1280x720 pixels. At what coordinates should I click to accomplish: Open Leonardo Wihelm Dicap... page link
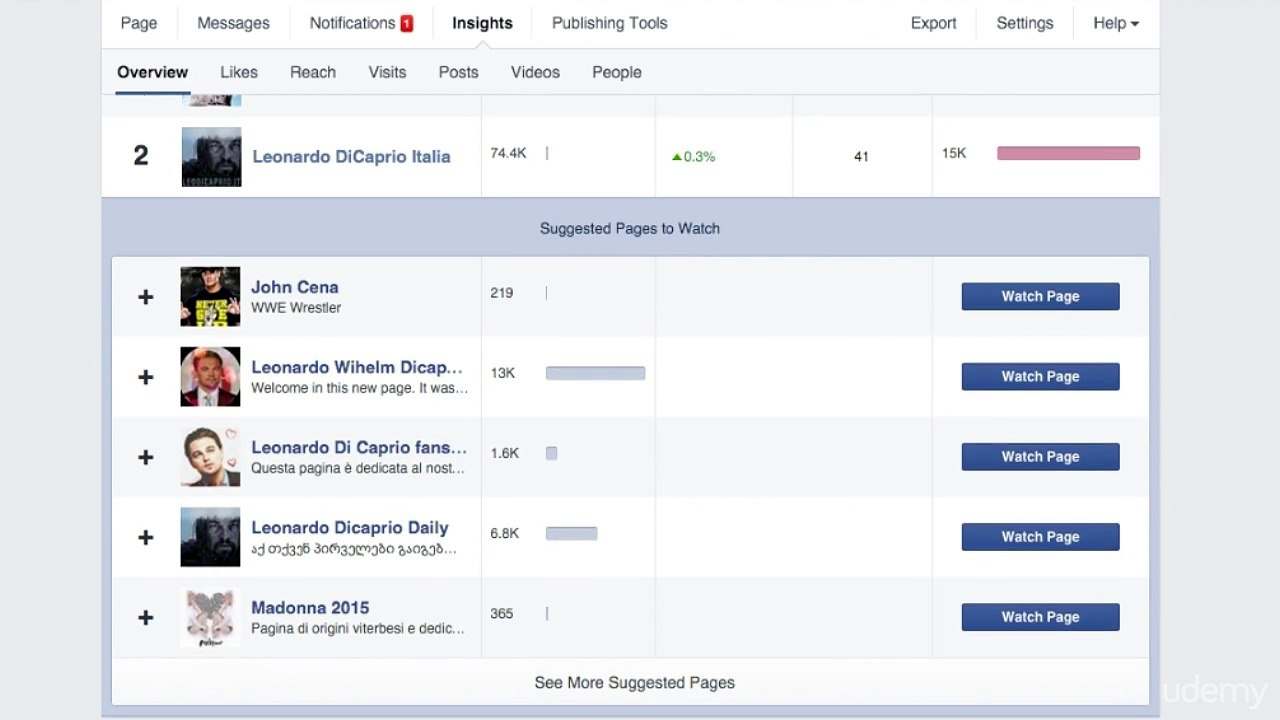[357, 367]
